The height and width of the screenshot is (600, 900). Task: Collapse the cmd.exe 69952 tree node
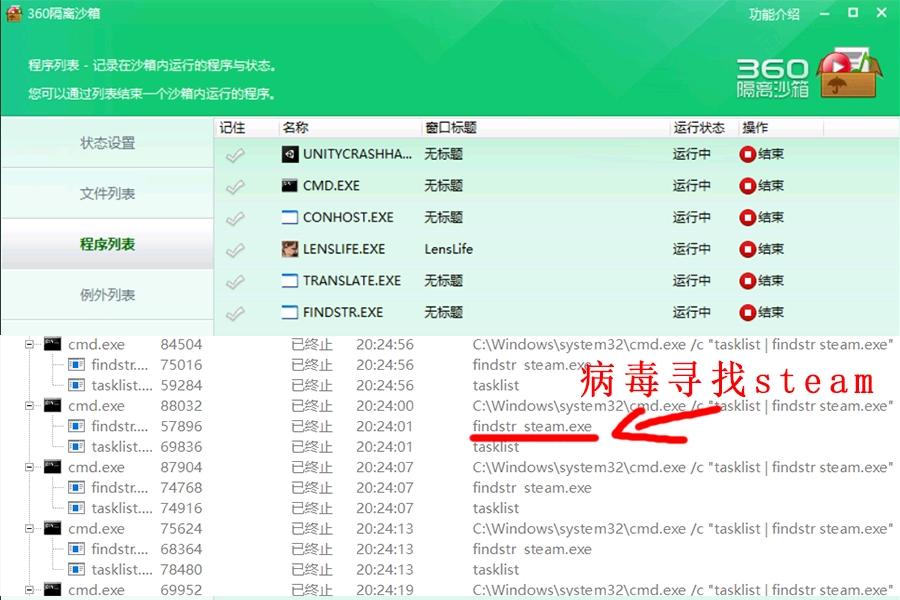pos(29,590)
